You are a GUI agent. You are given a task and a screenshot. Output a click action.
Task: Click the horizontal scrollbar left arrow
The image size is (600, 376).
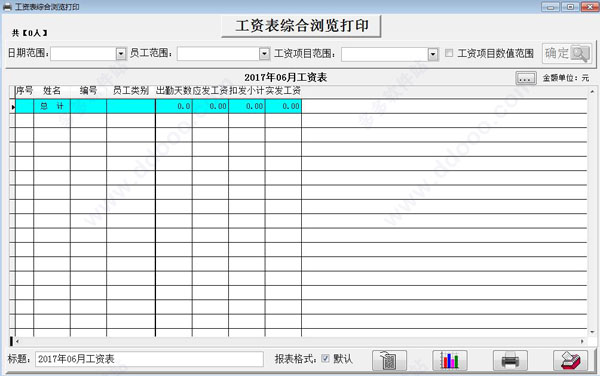[18, 341]
